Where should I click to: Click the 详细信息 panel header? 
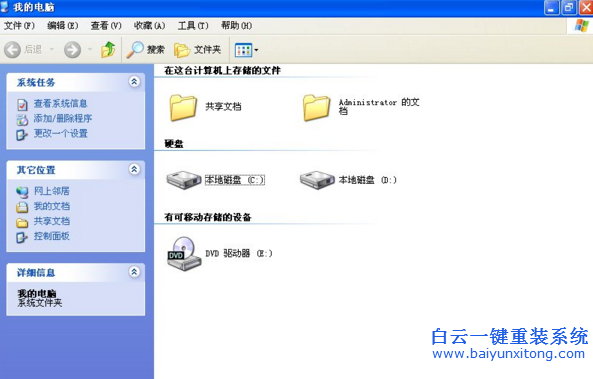[76, 272]
